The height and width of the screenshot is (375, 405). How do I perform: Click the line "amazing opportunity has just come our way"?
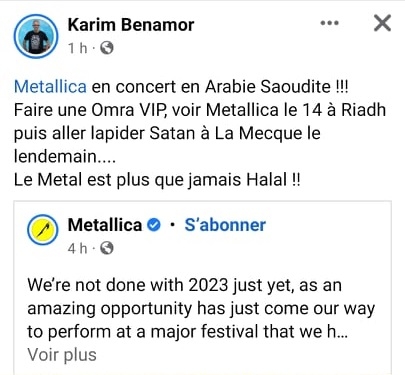pyautogui.click(x=201, y=309)
